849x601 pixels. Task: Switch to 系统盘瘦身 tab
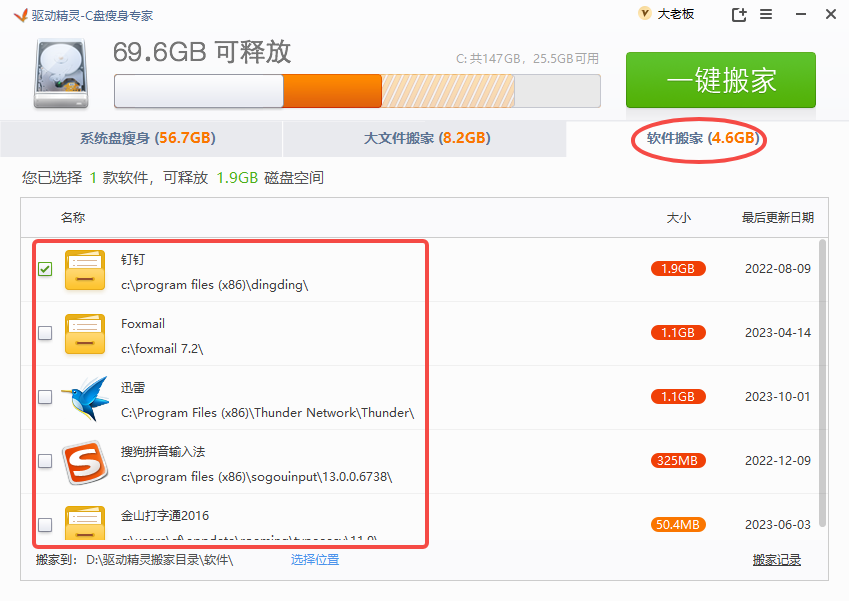(x=141, y=138)
